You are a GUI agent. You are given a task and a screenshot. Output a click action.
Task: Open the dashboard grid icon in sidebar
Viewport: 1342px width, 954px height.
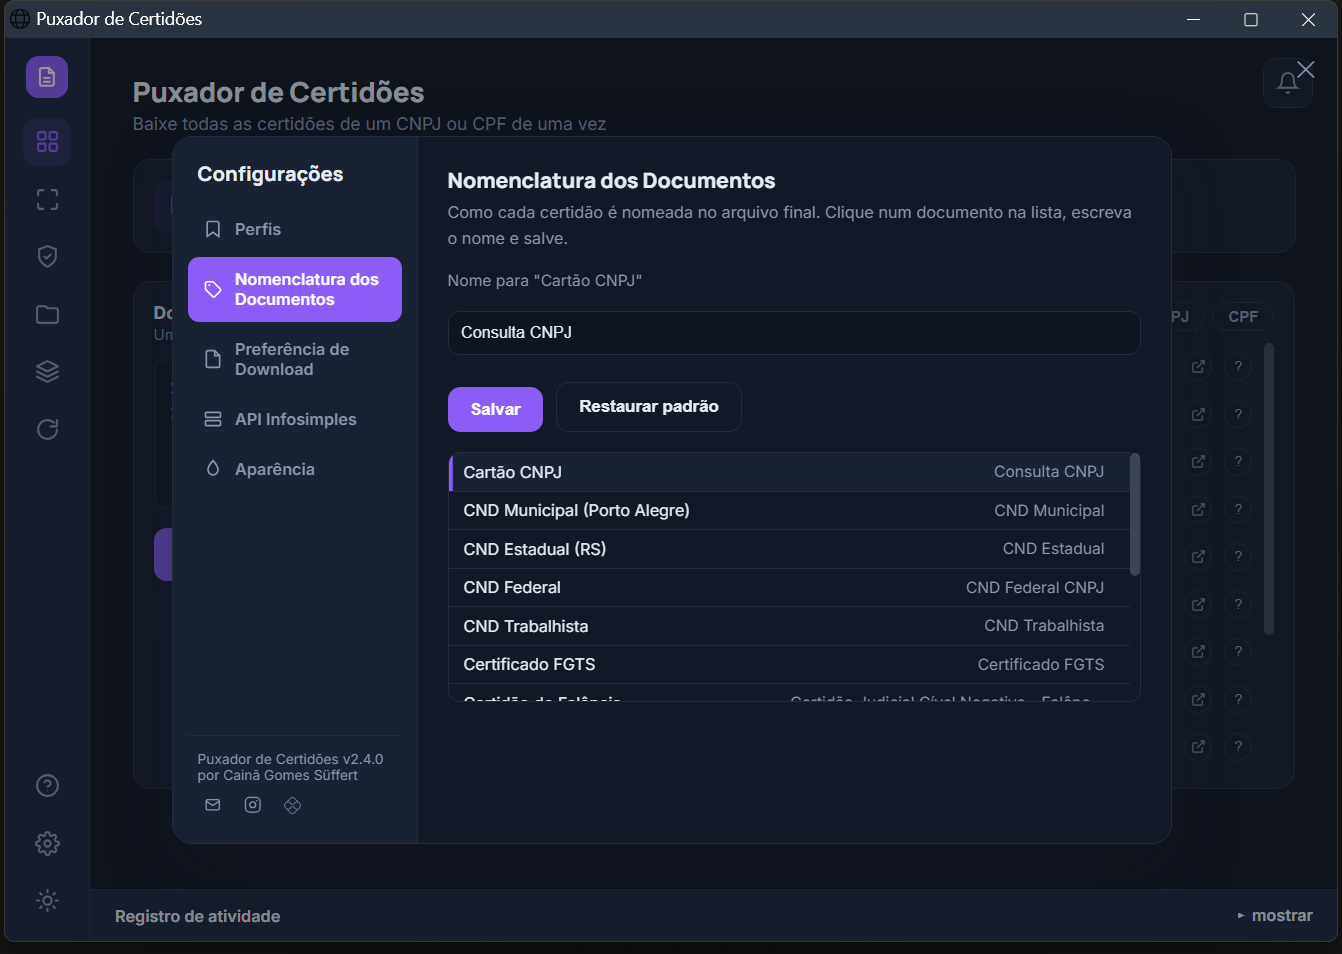[x=47, y=141]
